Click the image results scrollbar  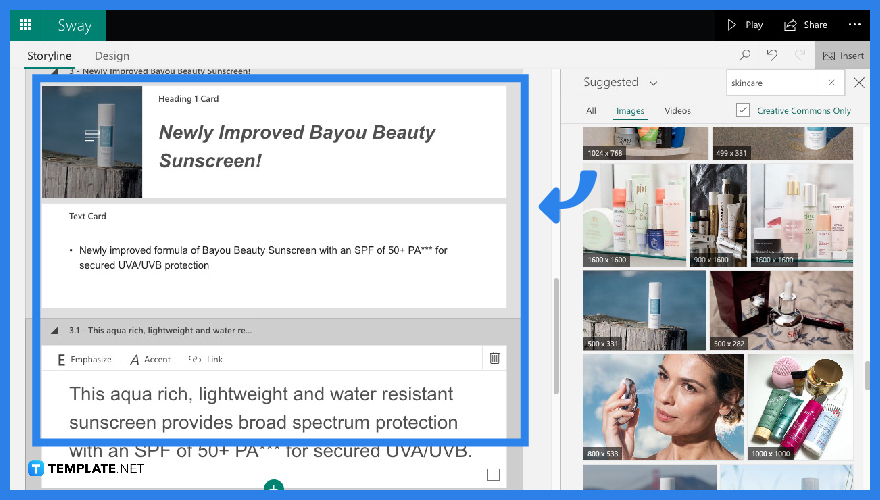click(x=867, y=375)
